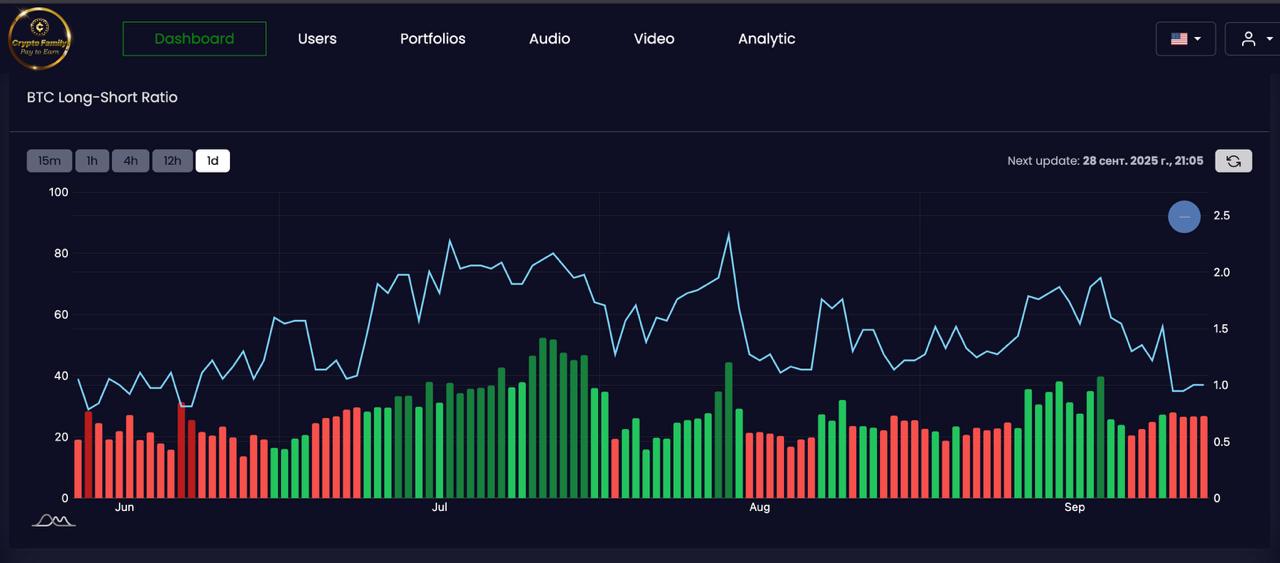The height and width of the screenshot is (563, 1280).
Task: Click the refresh icon beside Next update
Action: 1233,161
